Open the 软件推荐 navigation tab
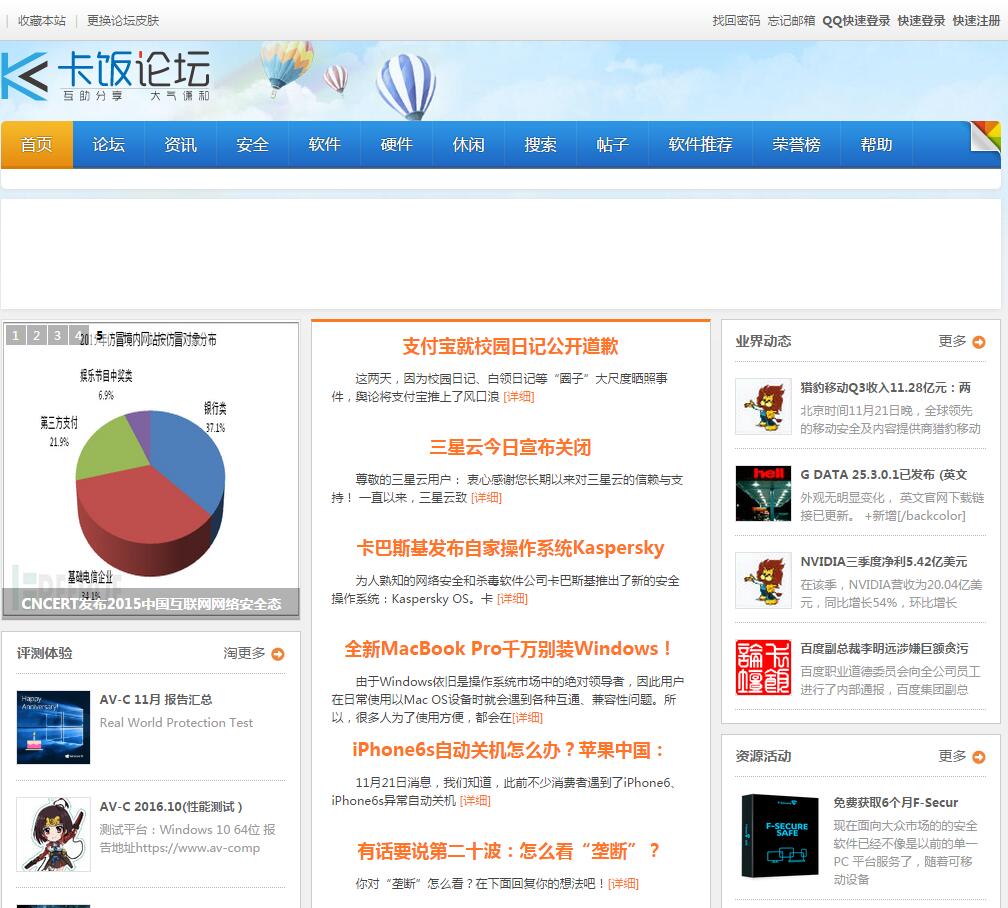1008x908 pixels. (701, 145)
